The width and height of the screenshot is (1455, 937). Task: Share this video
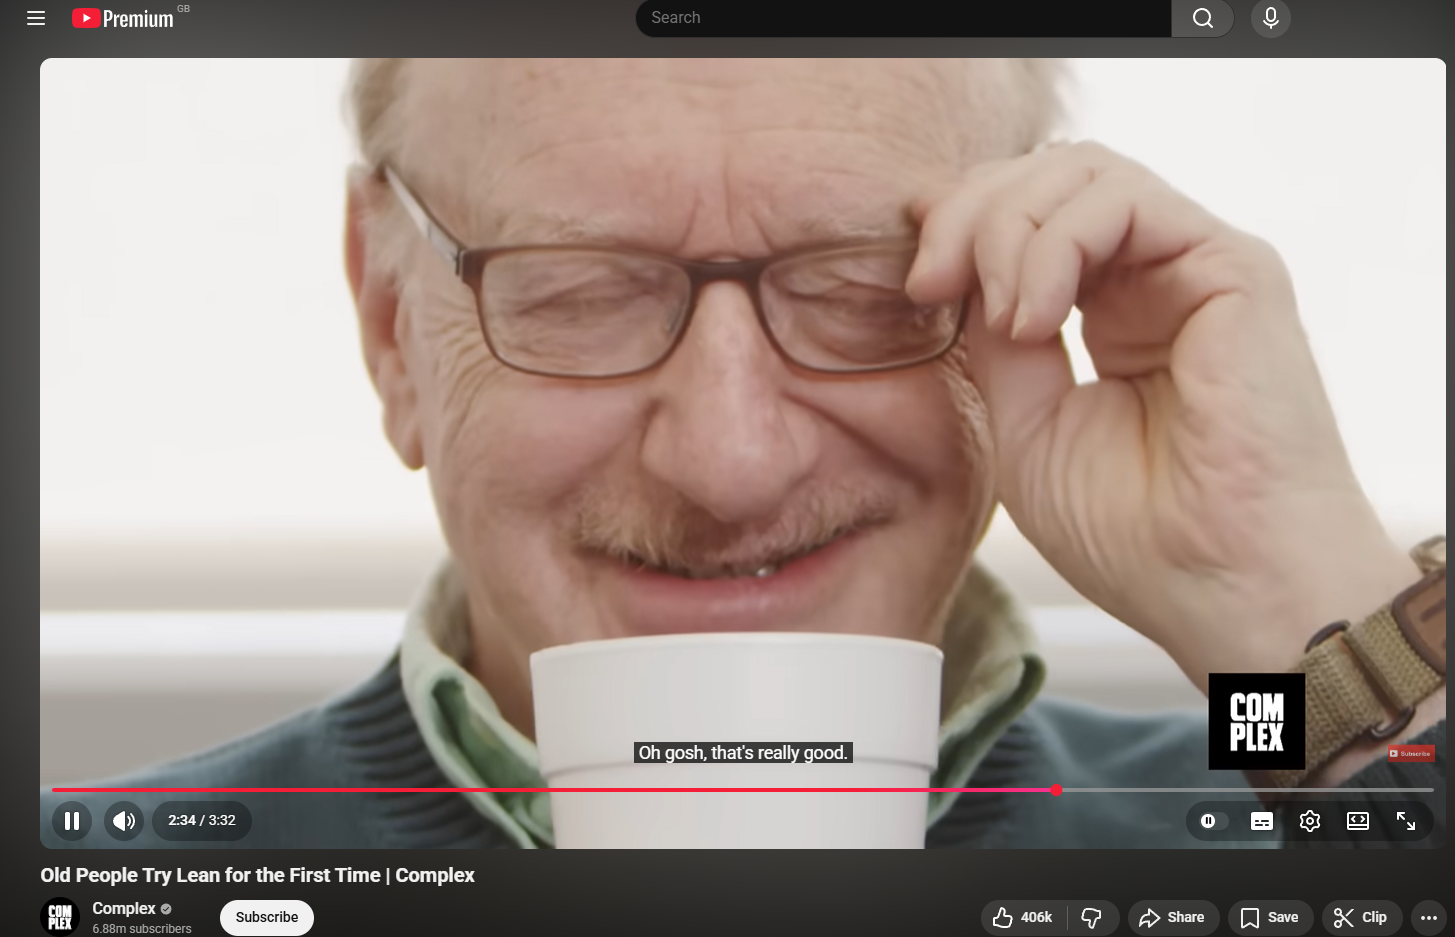pyautogui.click(x=1172, y=917)
